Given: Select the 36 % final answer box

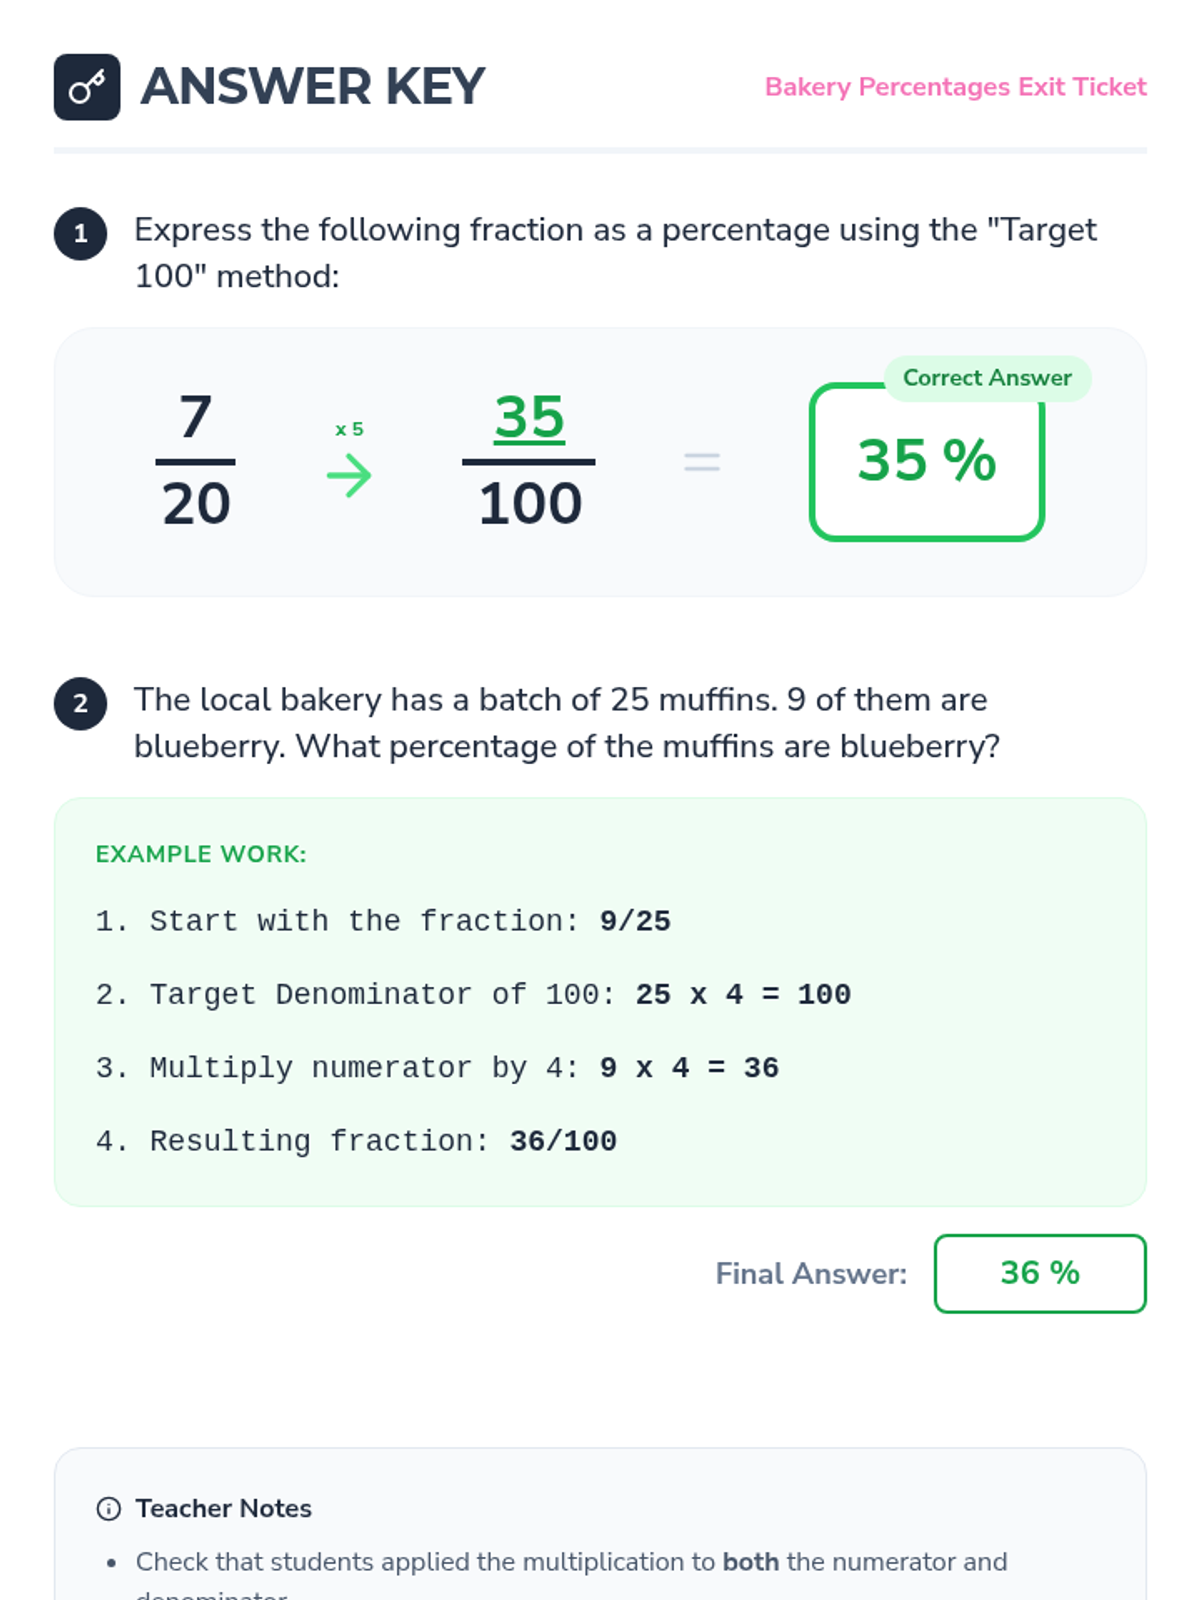Looking at the screenshot, I should (1040, 1273).
